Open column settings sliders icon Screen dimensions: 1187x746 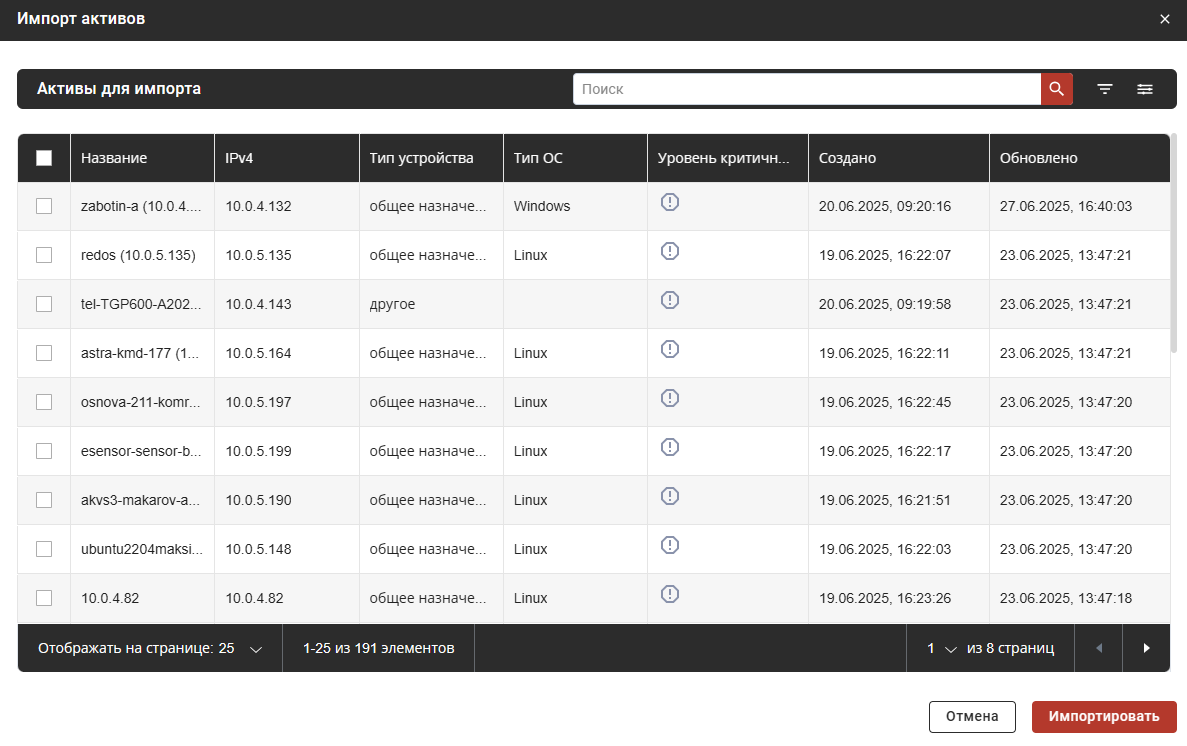coord(1145,89)
